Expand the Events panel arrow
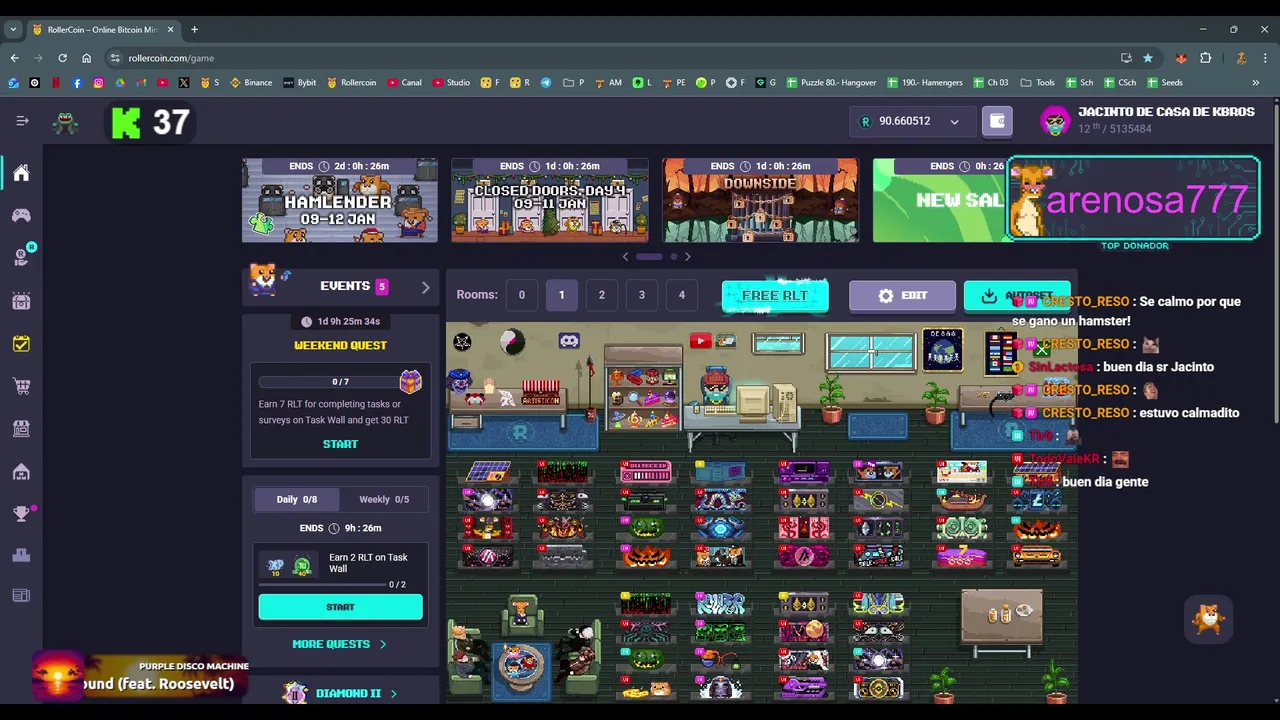 point(425,287)
